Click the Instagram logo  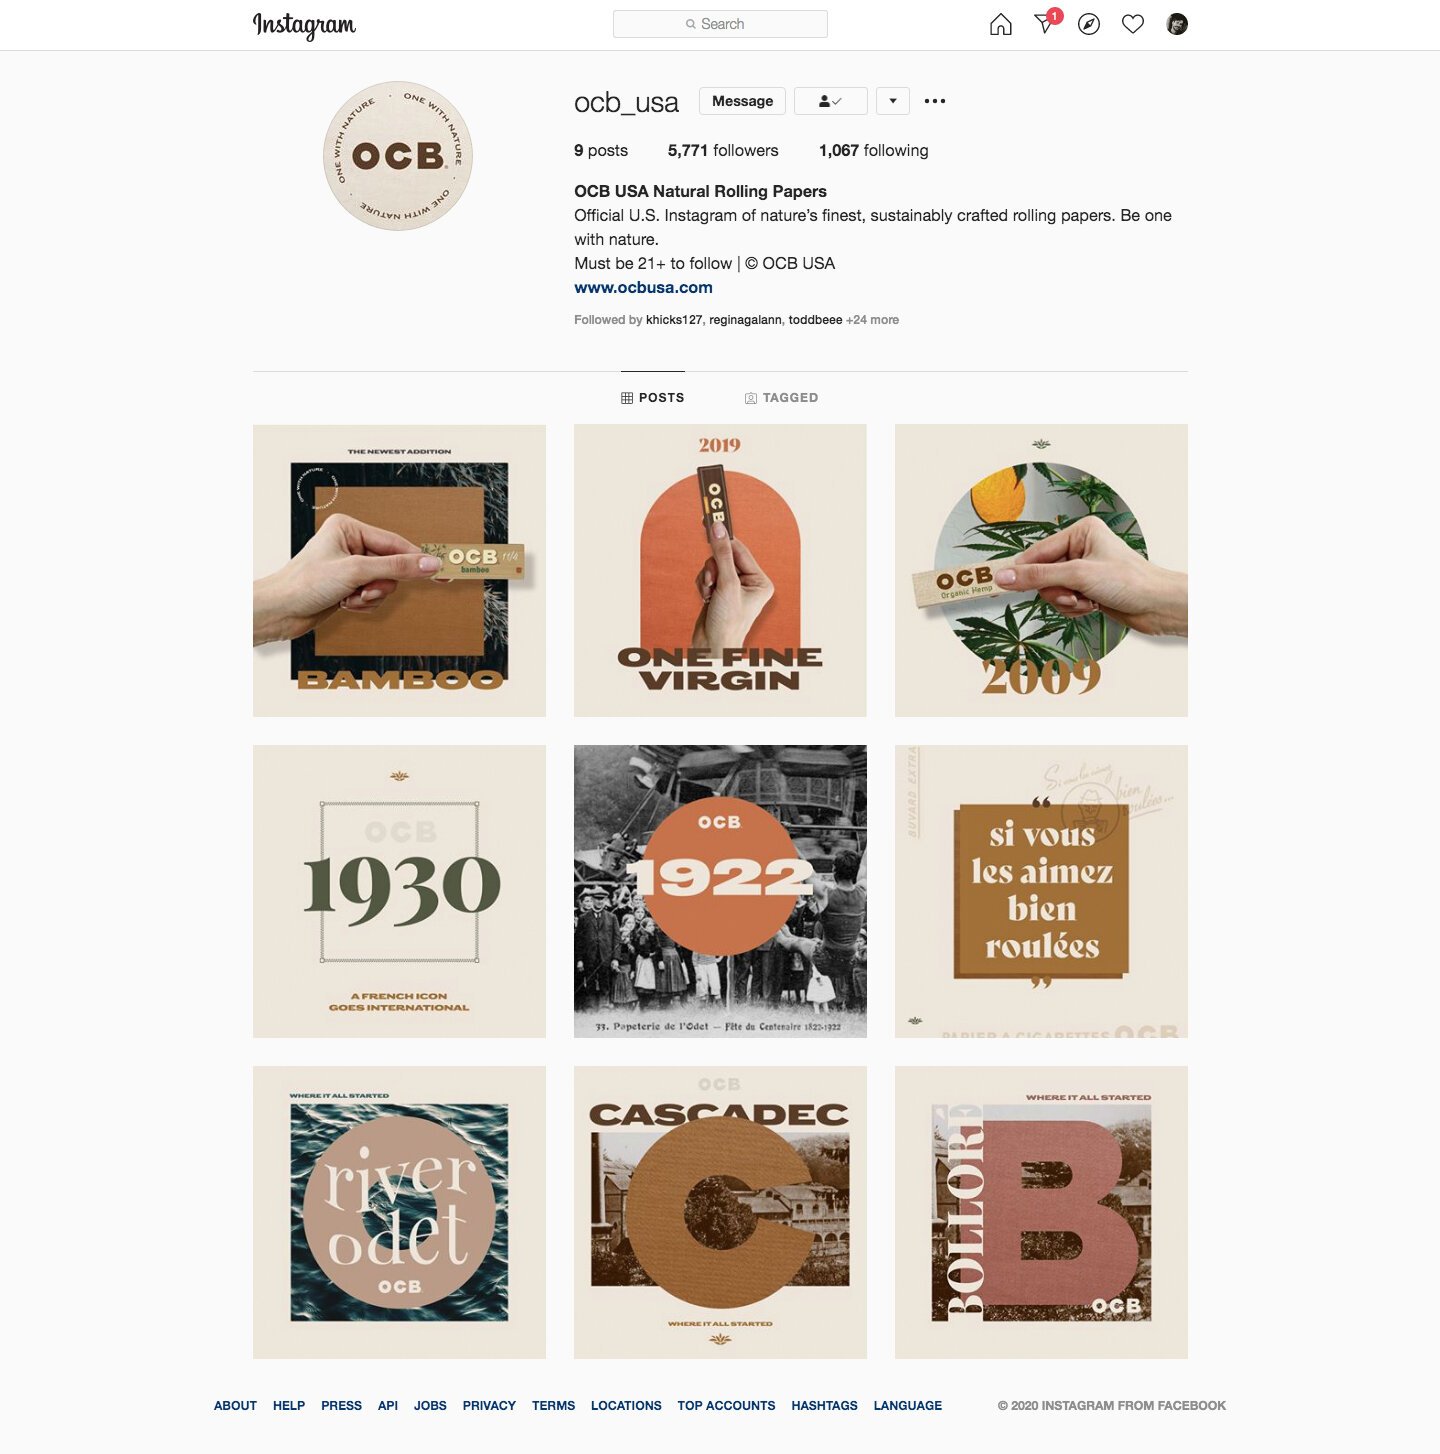point(304,25)
